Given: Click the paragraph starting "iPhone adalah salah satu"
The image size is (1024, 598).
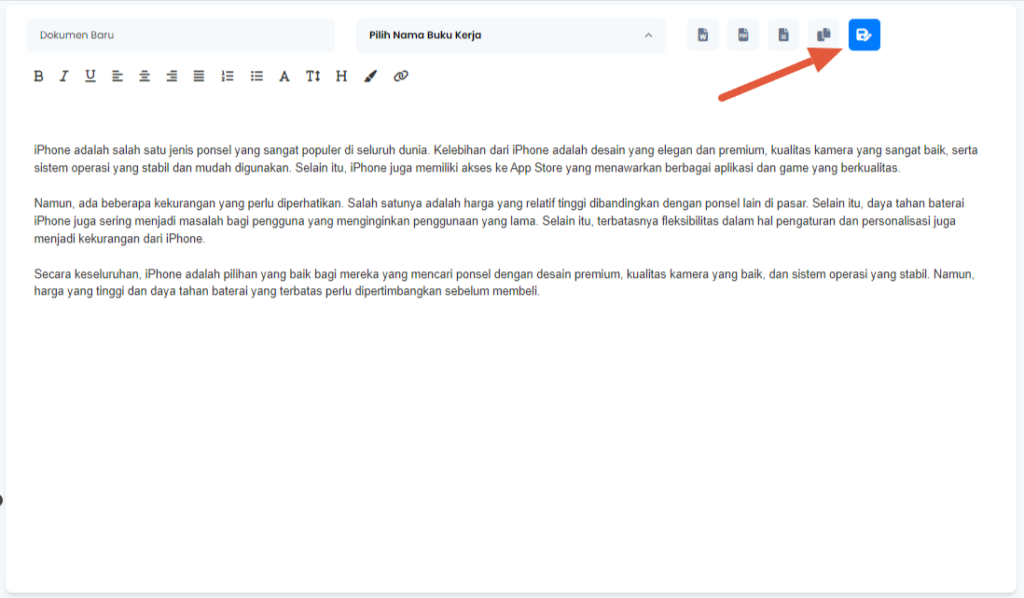Looking at the screenshot, I should pyautogui.click(x=506, y=159).
